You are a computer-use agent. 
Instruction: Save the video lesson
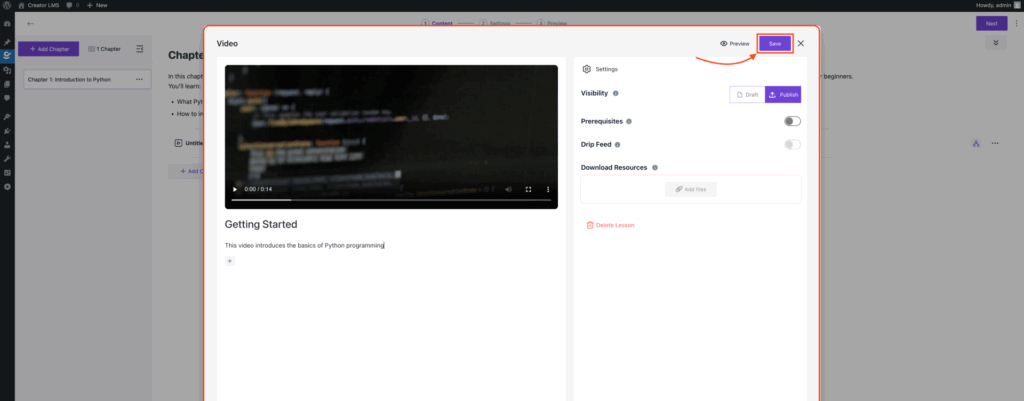(775, 43)
